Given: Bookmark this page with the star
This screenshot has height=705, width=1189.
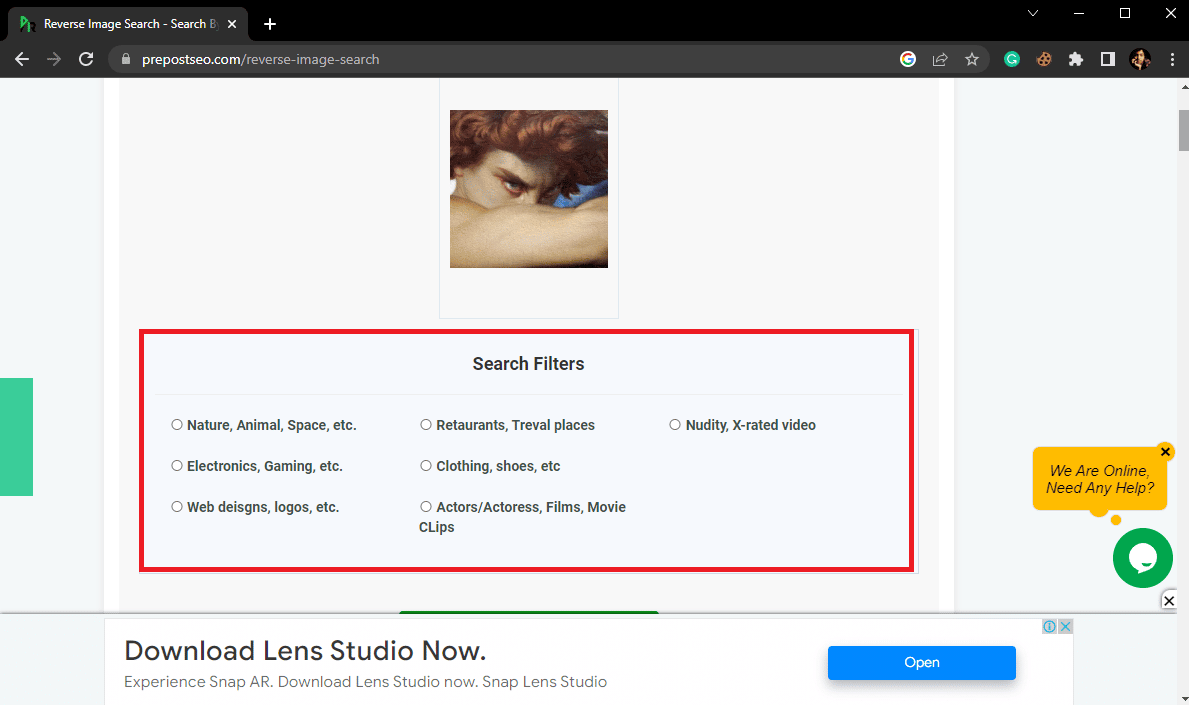Looking at the screenshot, I should click(x=972, y=59).
